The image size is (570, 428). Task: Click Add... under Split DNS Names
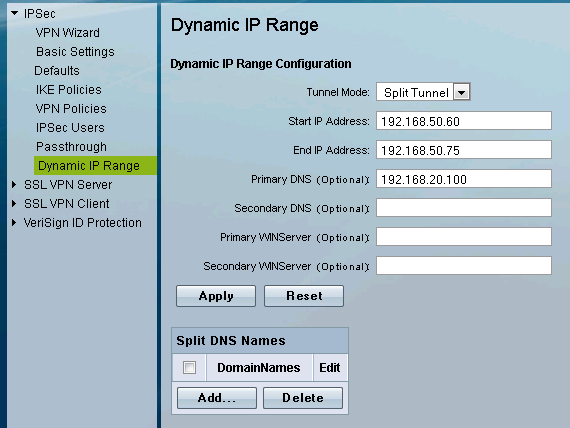[x=217, y=398]
